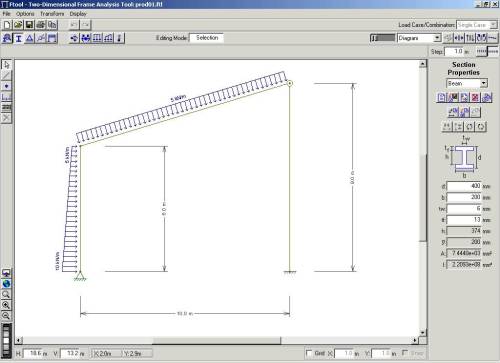
Task: Open the Uniform Load toolbar icon
Action: [97, 38]
